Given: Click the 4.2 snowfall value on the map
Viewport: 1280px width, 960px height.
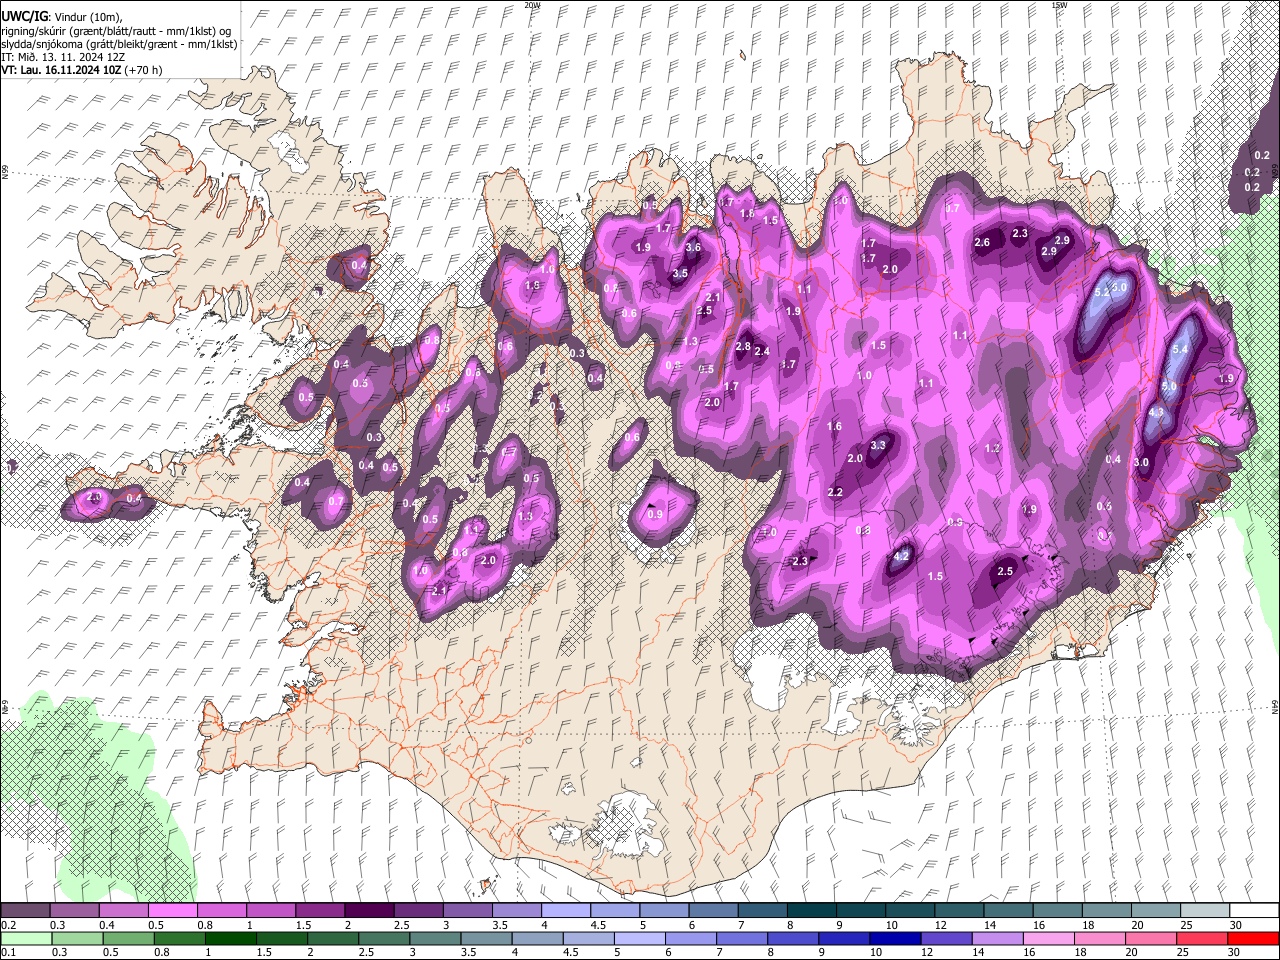Looking at the screenshot, I should click(901, 556).
